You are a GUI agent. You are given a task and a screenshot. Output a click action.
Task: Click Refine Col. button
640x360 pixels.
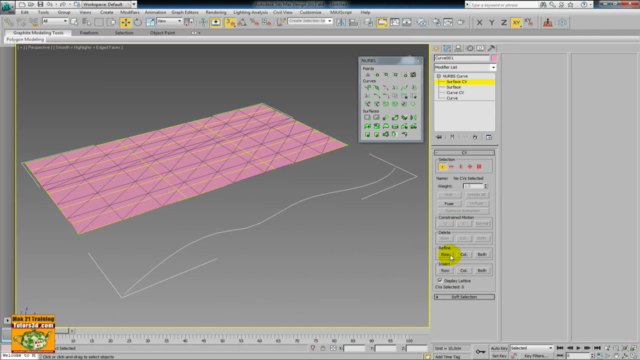464,254
